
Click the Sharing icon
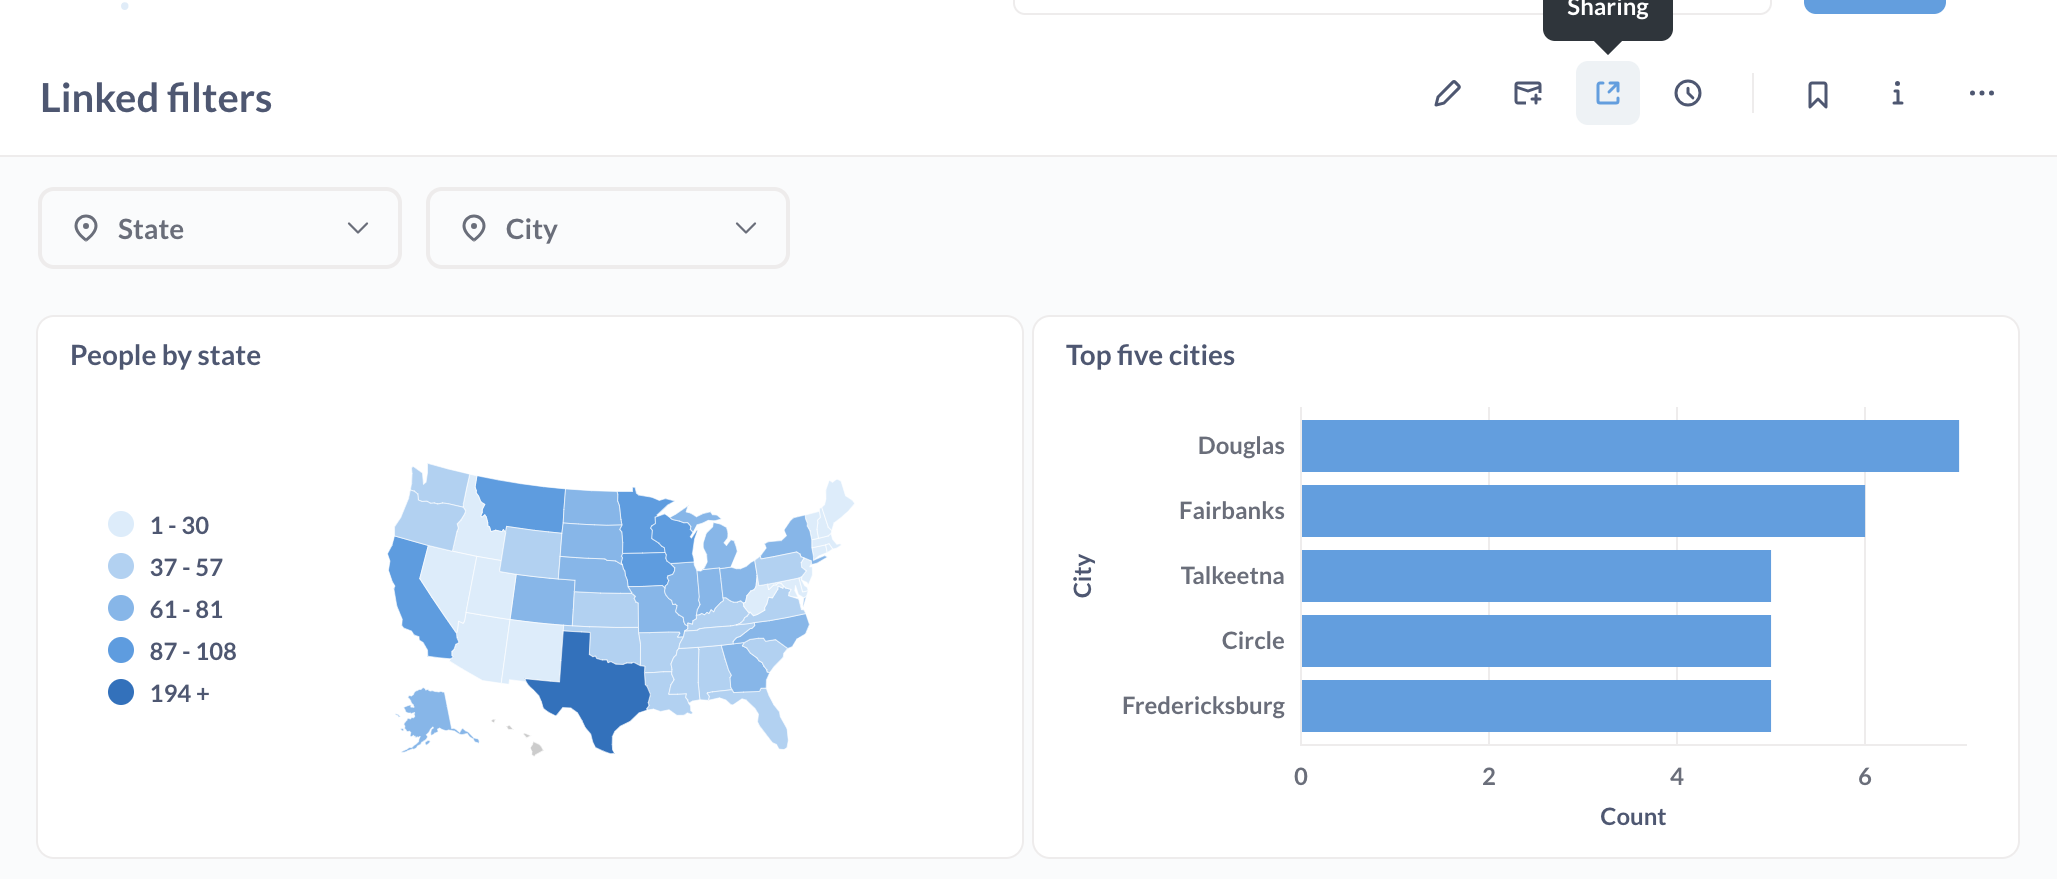coord(1607,94)
